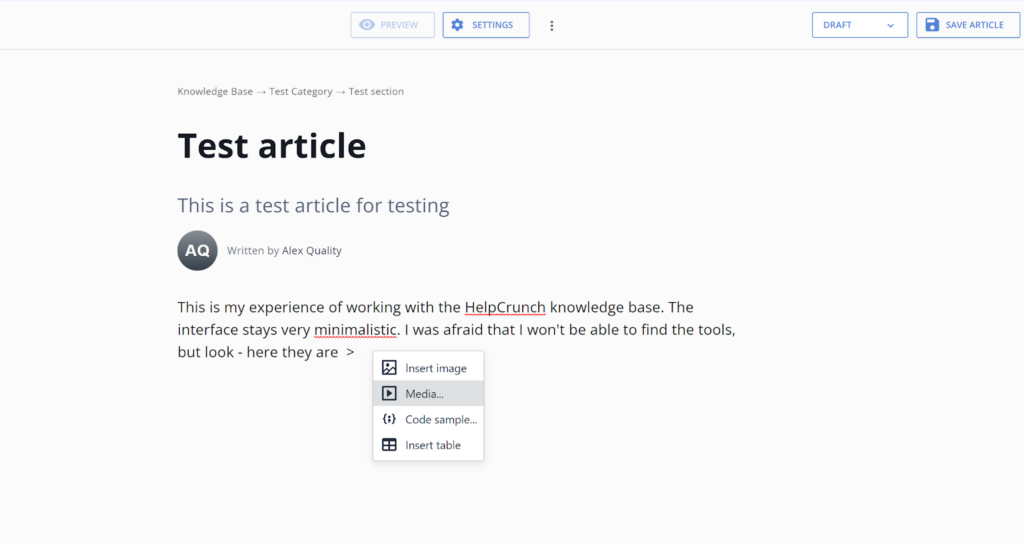This screenshot has width=1024, height=544.
Task: Click the '>' character after 'here they are'
Action: (x=350, y=353)
